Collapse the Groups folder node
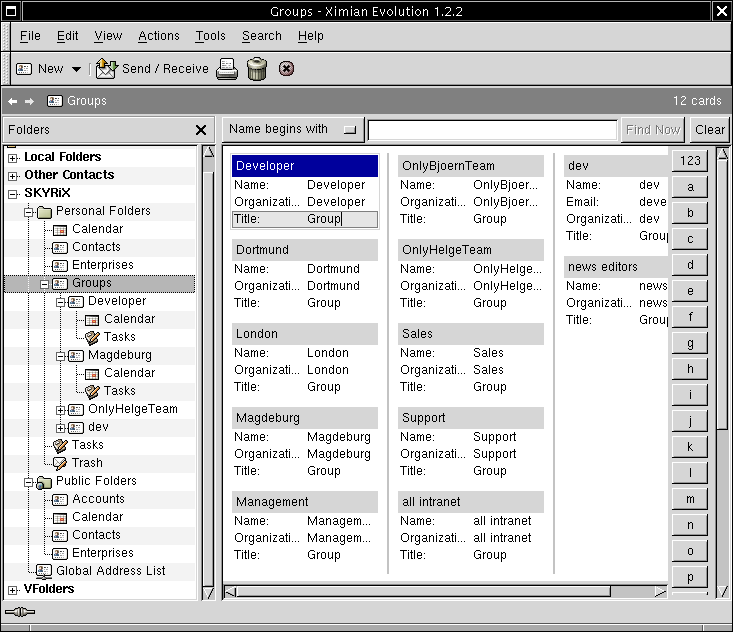The height and width of the screenshot is (632, 733). 44,284
